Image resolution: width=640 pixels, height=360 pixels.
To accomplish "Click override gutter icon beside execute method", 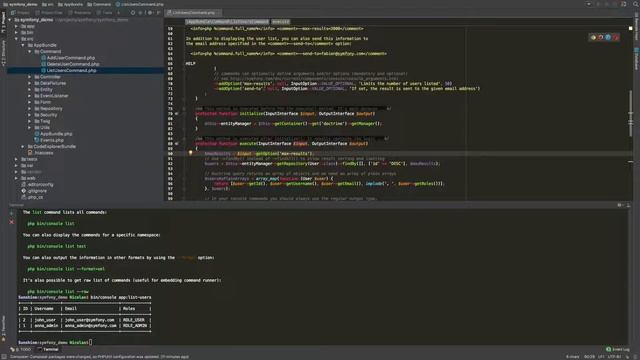I will coord(177,144).
